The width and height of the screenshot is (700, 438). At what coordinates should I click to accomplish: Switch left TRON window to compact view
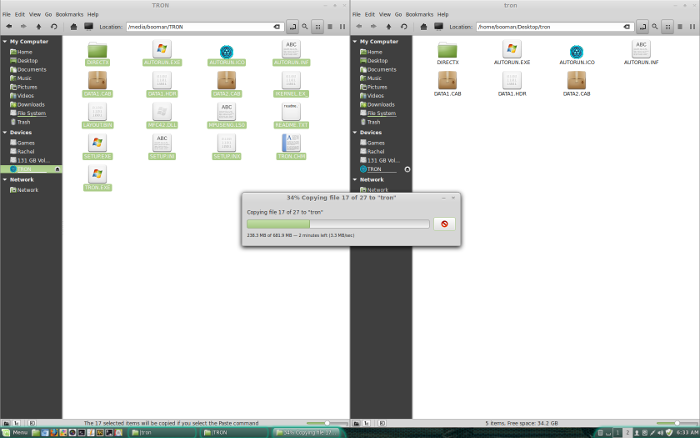(x=342, y=27)
